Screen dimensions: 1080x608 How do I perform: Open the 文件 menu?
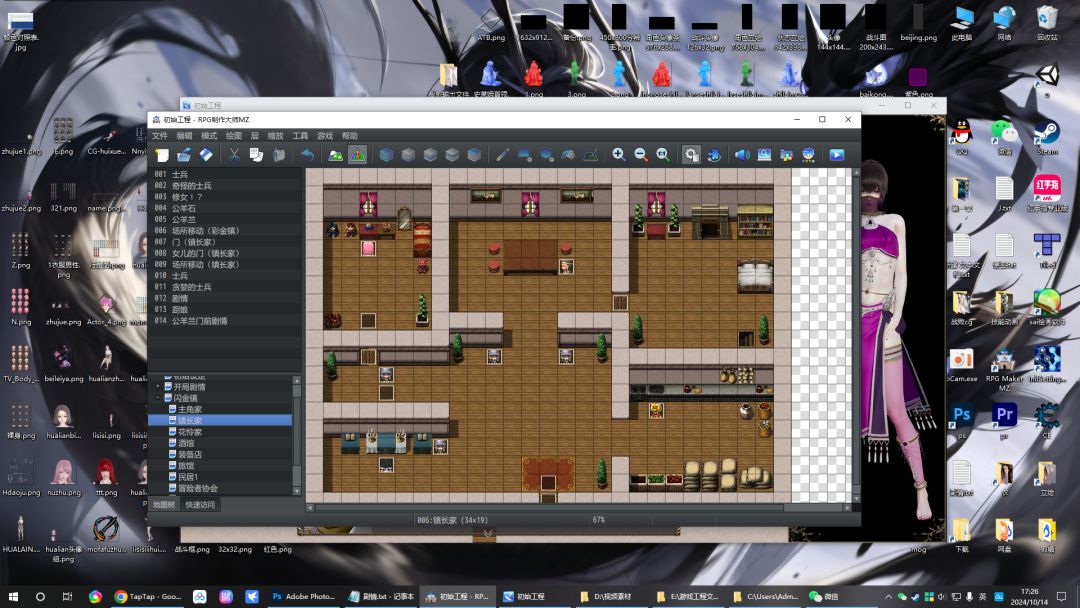pos(160,136)
